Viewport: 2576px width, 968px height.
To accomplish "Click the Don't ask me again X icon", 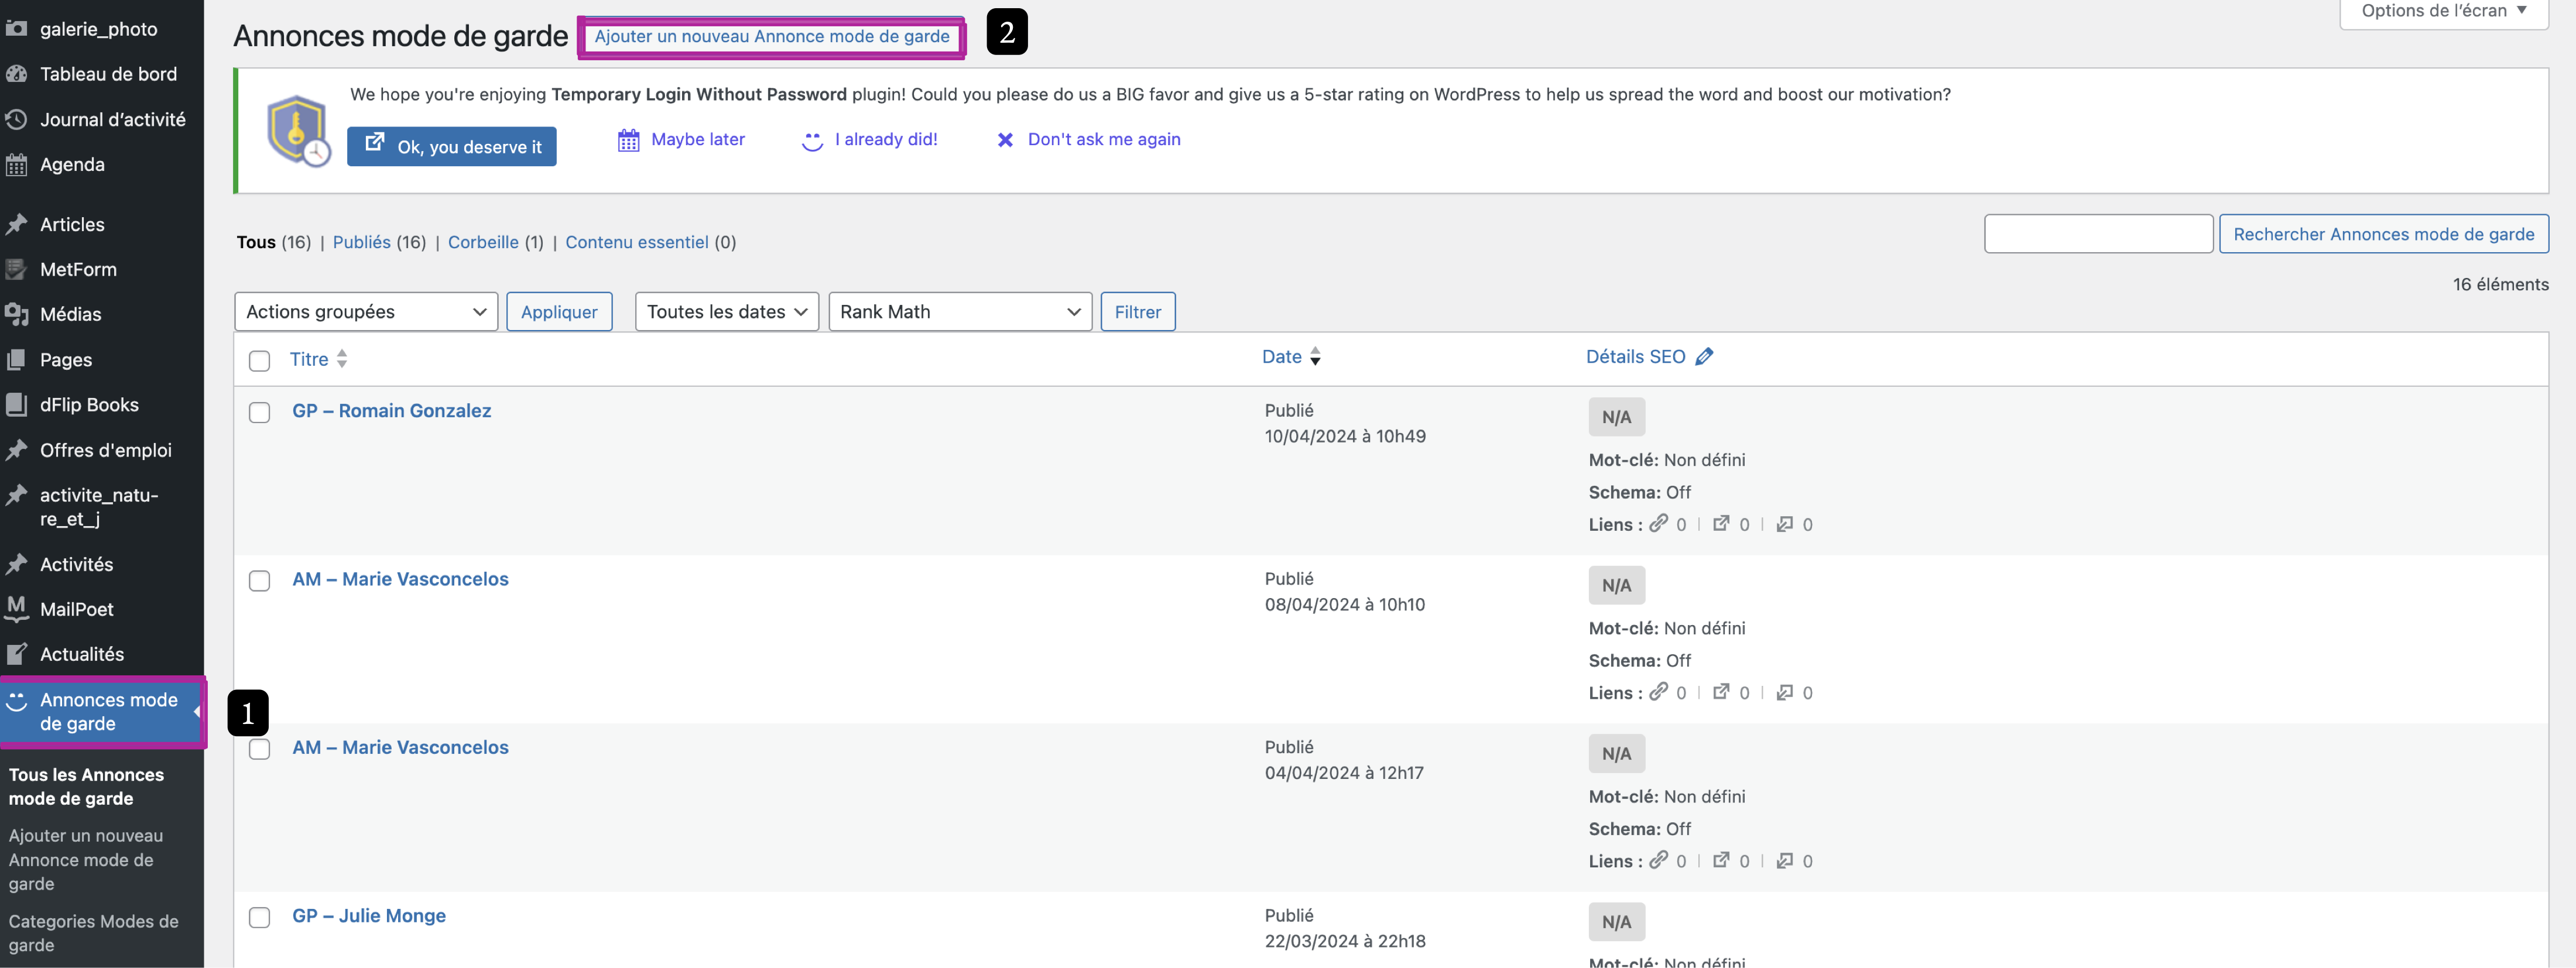I will point(1005,140).
